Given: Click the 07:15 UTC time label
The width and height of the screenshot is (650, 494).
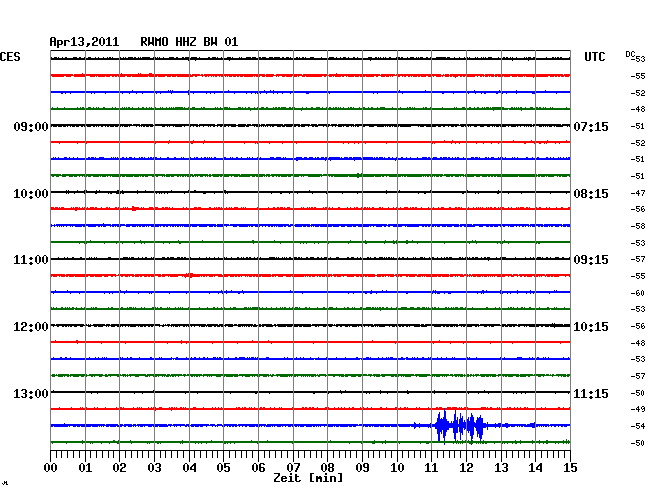Looking at the screenshot, I should tap(591, 126).
